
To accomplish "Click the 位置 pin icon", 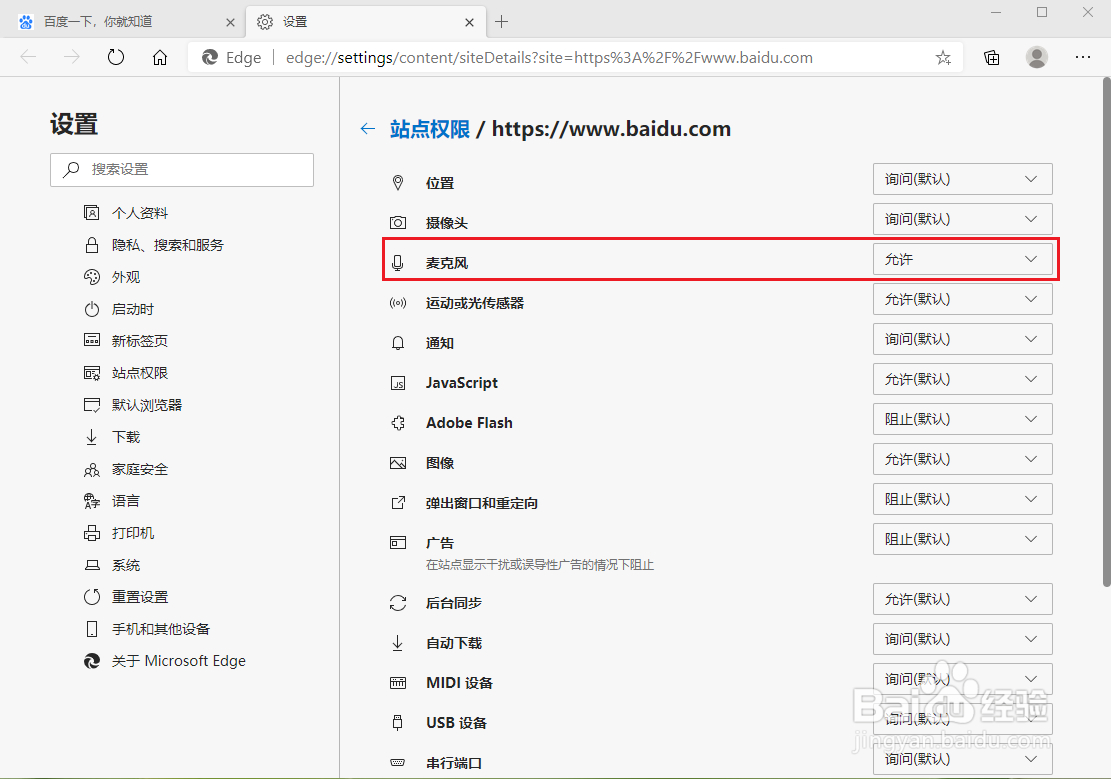I will point(398,183).
